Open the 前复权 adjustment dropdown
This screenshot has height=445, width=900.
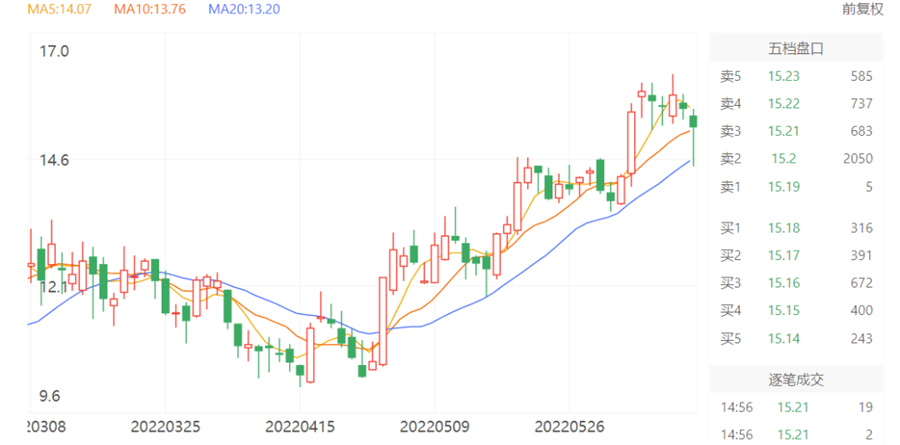pos(864,9)
